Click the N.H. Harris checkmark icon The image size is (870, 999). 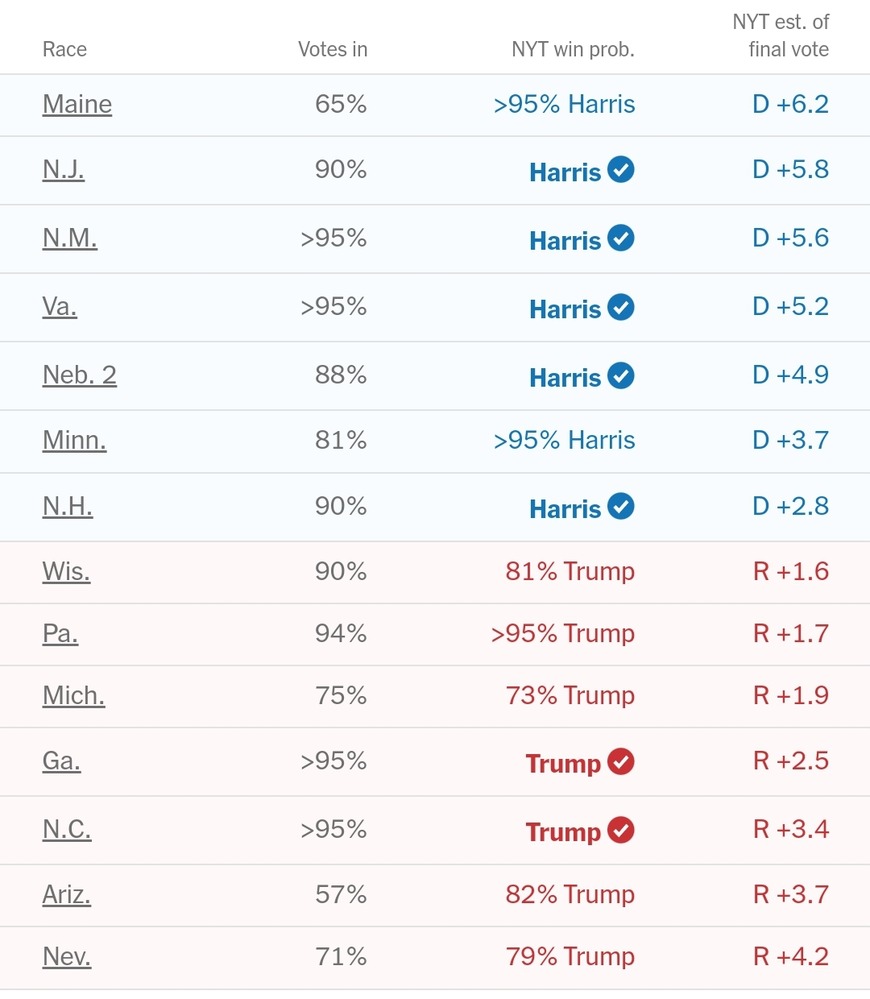[621, 507]
